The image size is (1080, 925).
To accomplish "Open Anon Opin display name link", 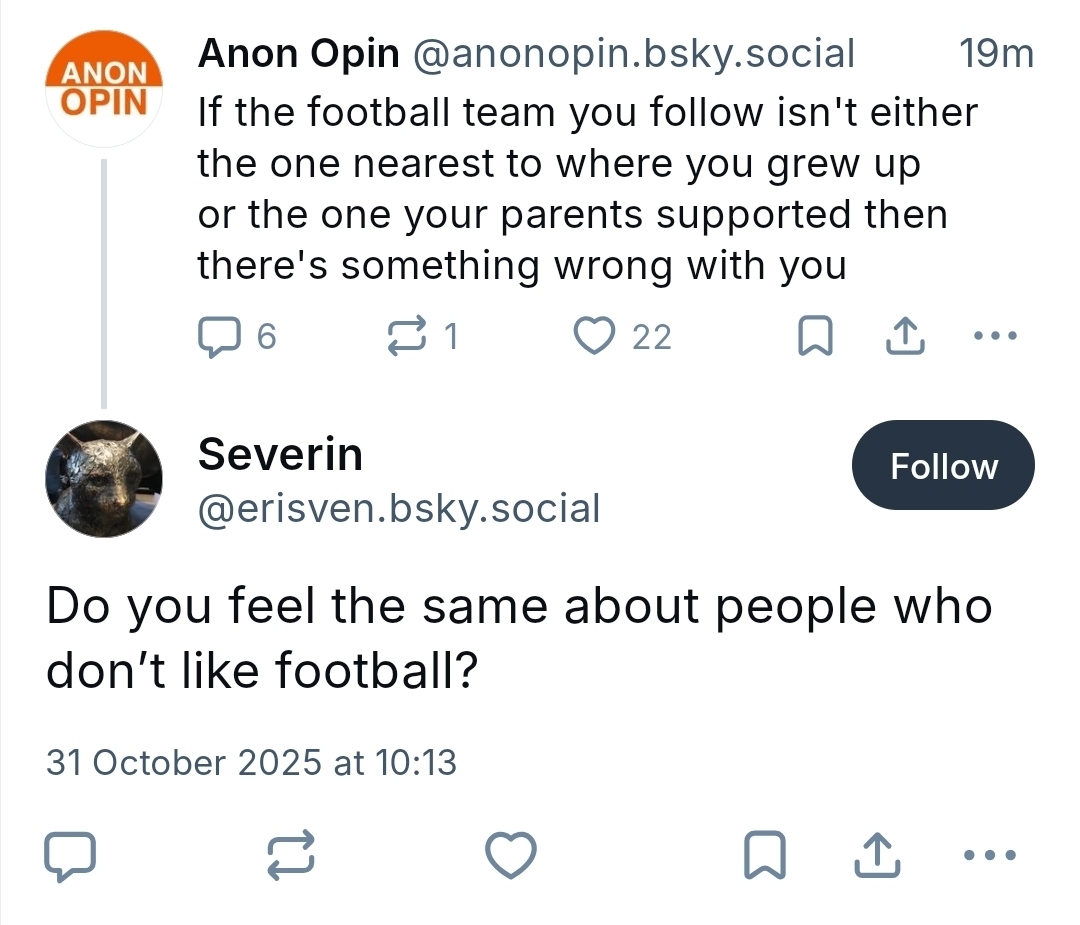I will [298, 54].
